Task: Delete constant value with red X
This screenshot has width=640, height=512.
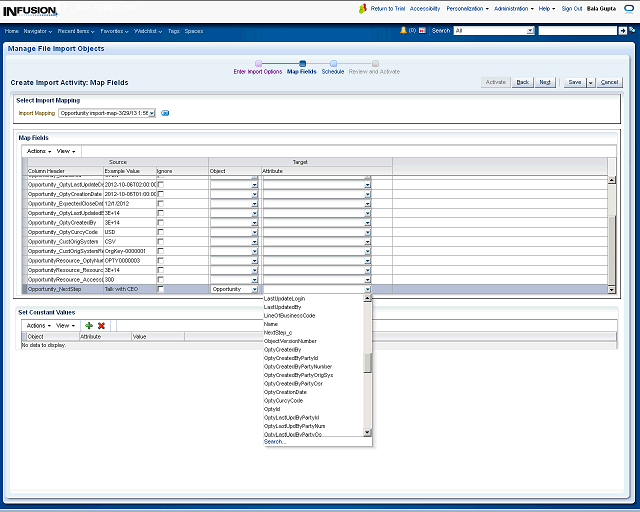Action: coord(101,325)
